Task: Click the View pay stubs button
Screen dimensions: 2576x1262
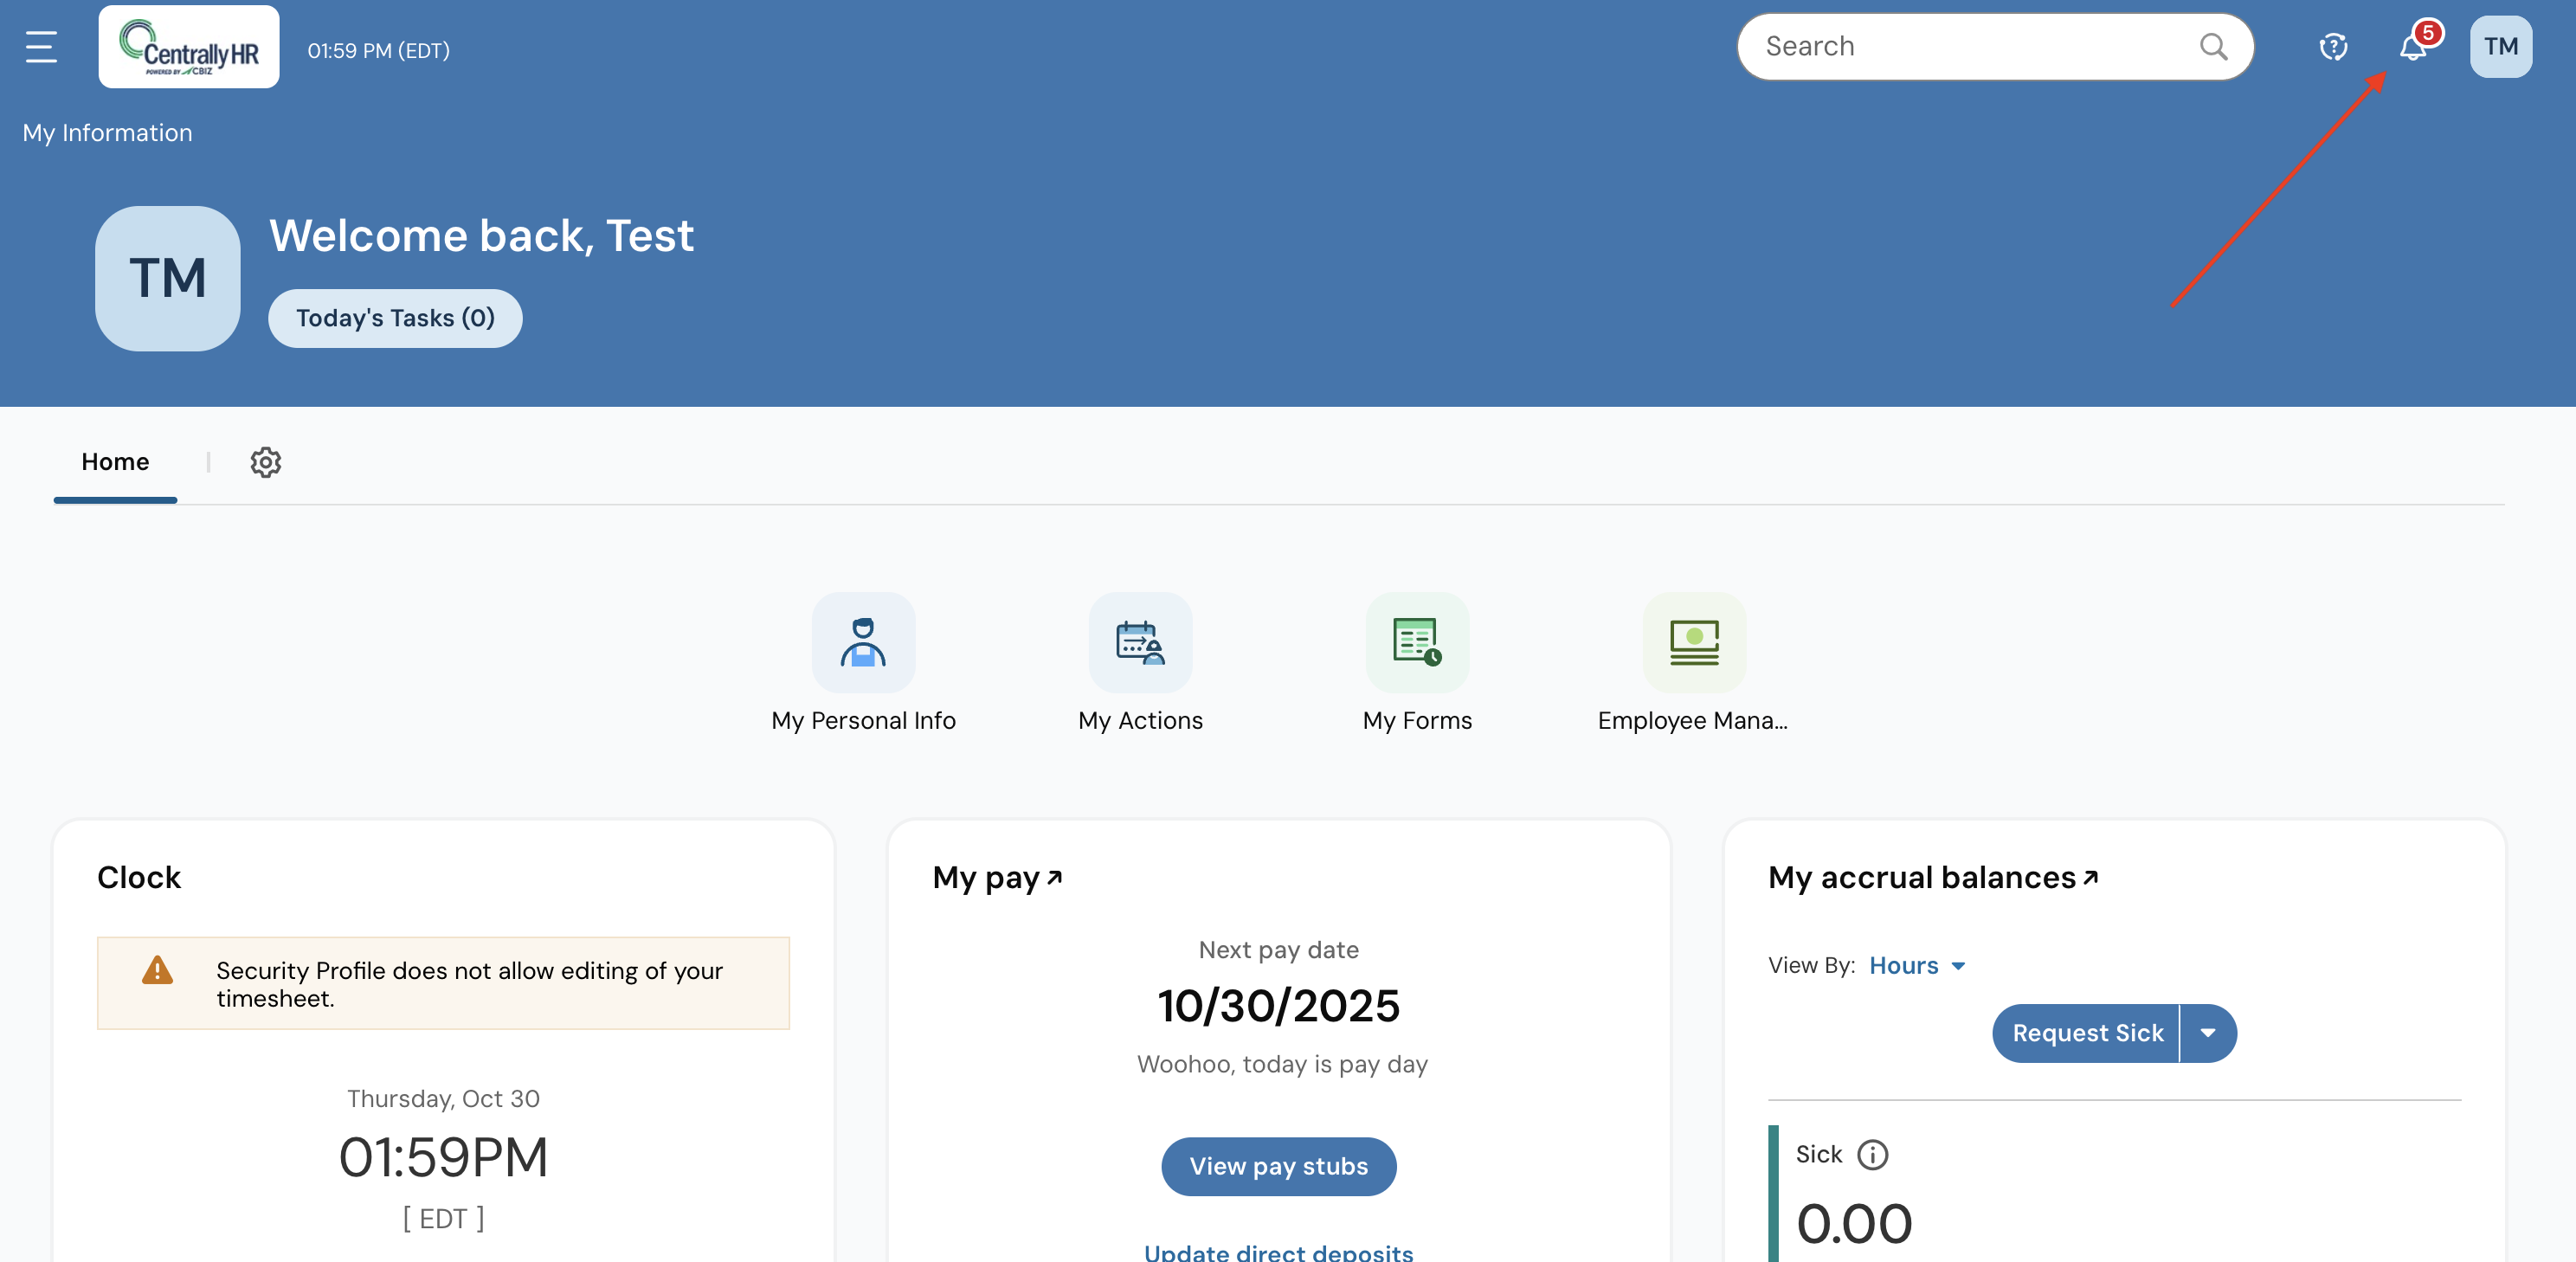Action: point(1278,1166)
